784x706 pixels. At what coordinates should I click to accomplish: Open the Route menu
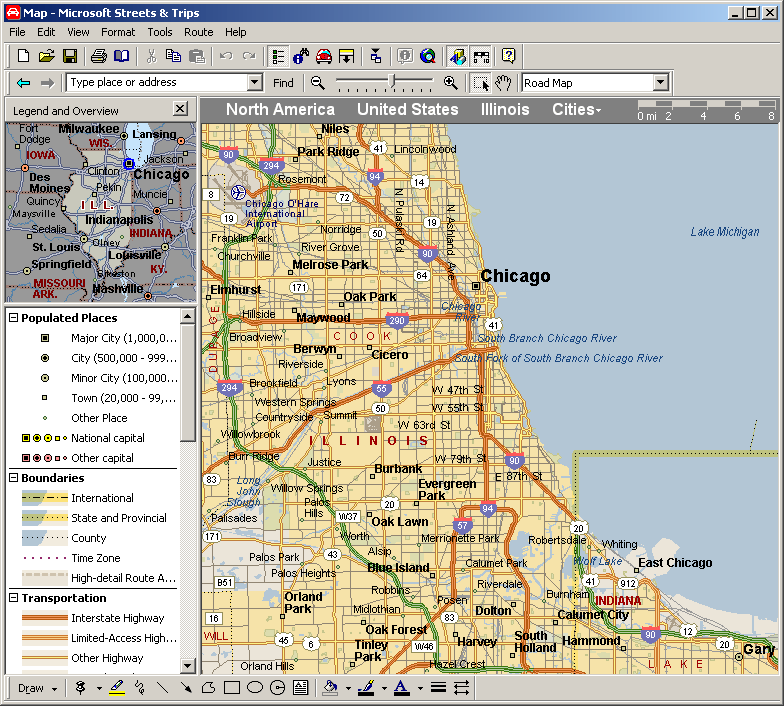[x=198, y=32]
